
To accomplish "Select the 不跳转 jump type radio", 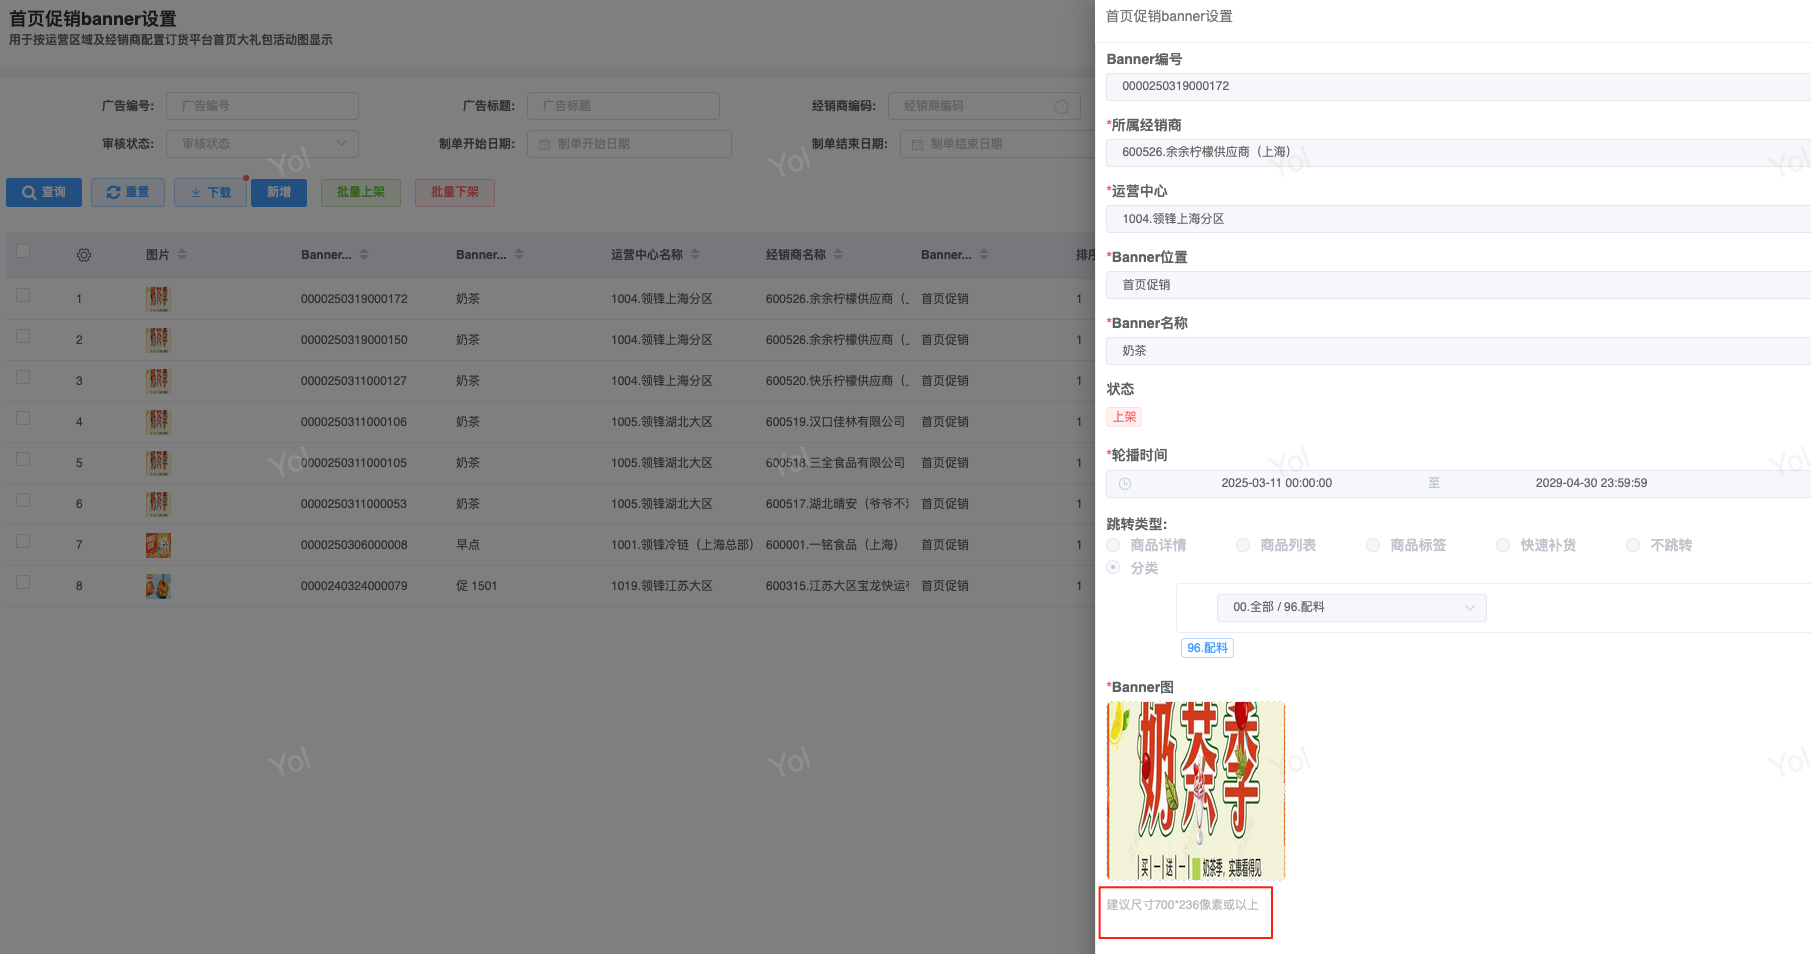I will (x=1633, y=545).
